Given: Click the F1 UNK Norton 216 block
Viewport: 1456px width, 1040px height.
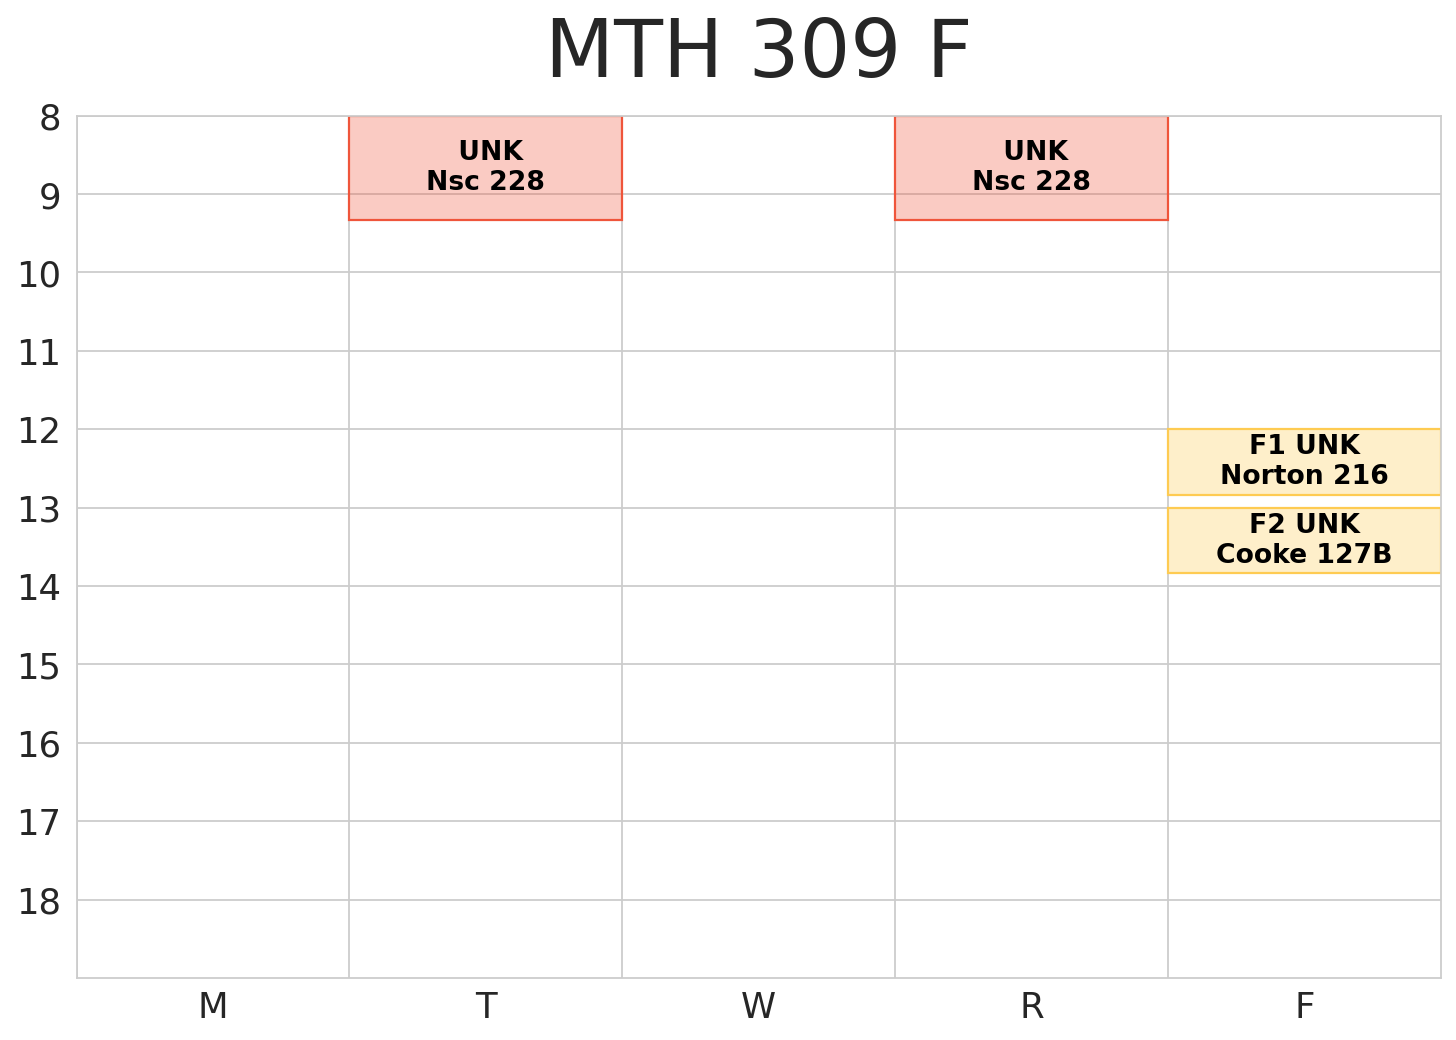Looking at the screenshot, I should tap(1304, 461).
